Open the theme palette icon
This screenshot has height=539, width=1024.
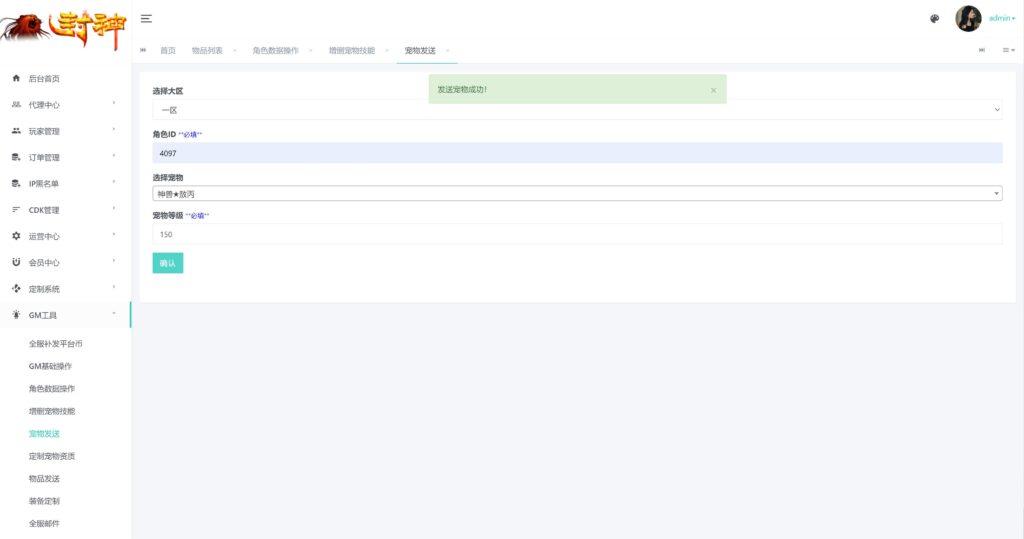pos(934,18)
